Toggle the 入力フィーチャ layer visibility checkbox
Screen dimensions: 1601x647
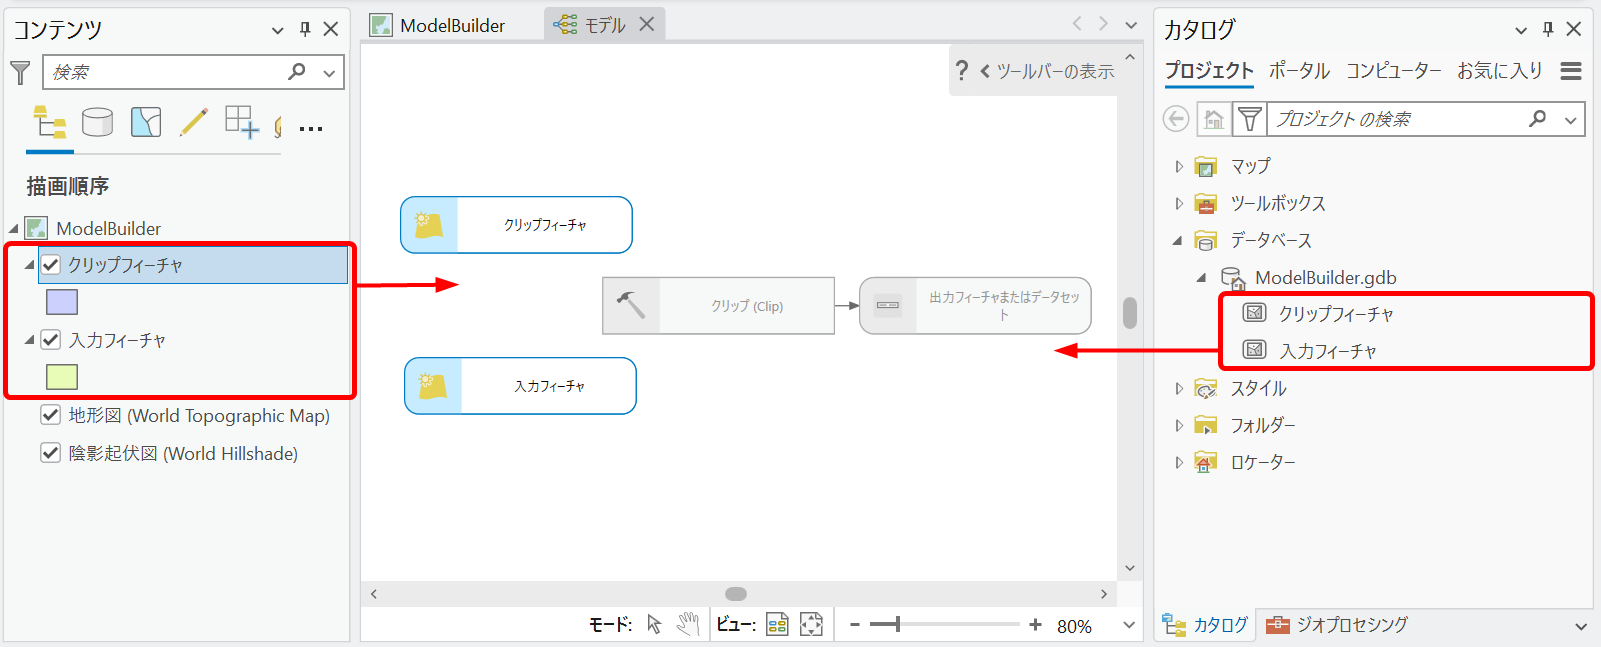(51, 340)
